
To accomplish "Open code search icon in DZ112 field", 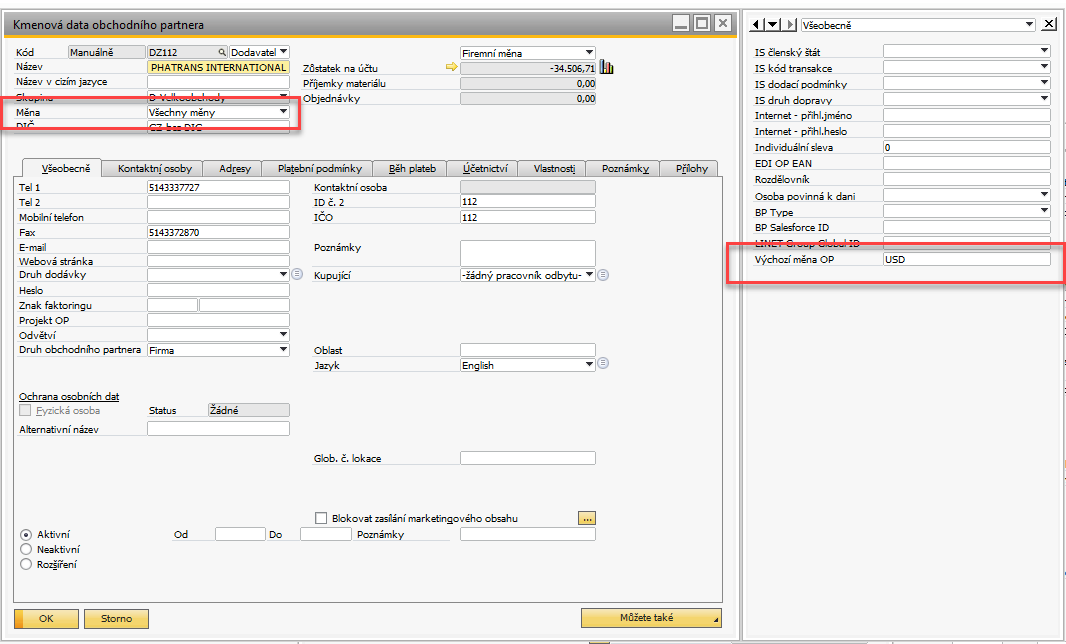I will pos(222,52).
